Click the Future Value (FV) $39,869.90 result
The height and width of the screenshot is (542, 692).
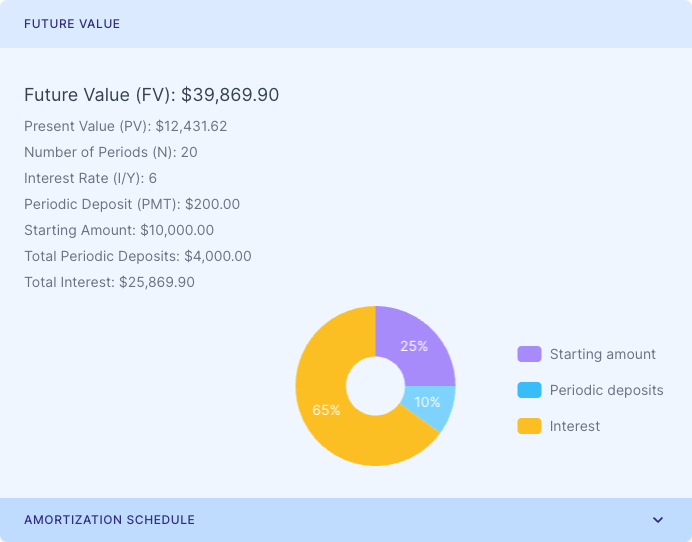151,95
